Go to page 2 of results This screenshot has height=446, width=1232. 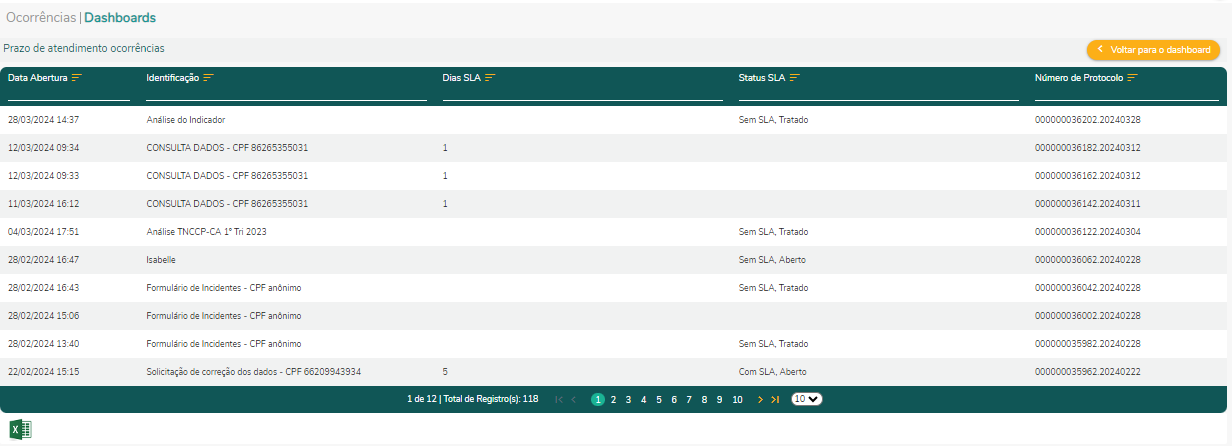coord(613,399)
